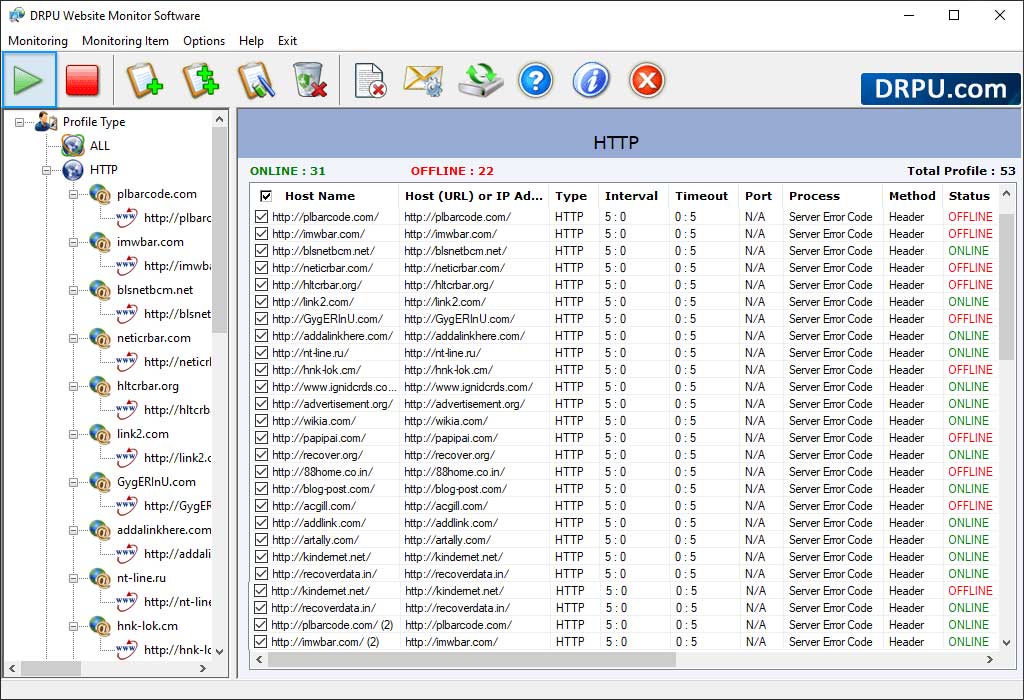Select the HTTP globe icon in tree
This screenshot has height=700, width=1024.
[x=73, y=170]
